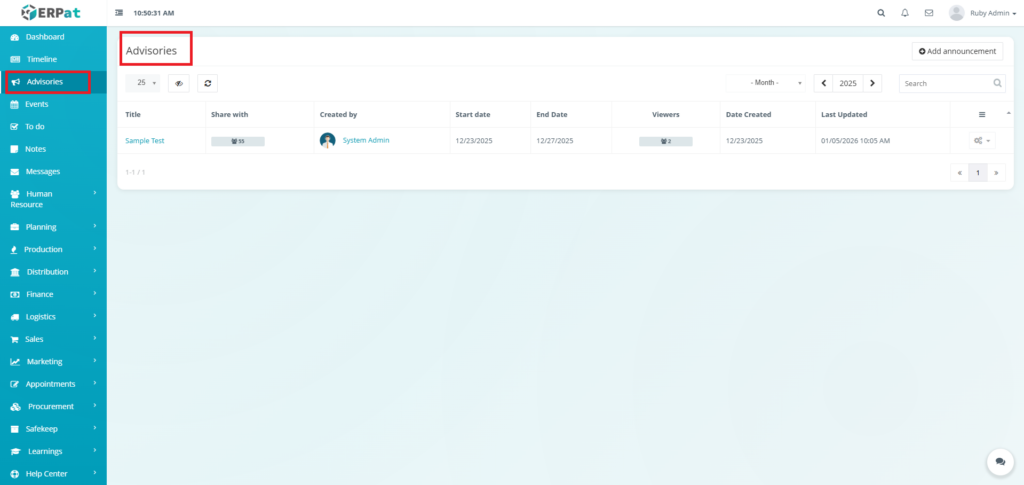This screenshot has height=485, width=1024.
Task: Click the refresh table icon button
Action: point(207,84)
